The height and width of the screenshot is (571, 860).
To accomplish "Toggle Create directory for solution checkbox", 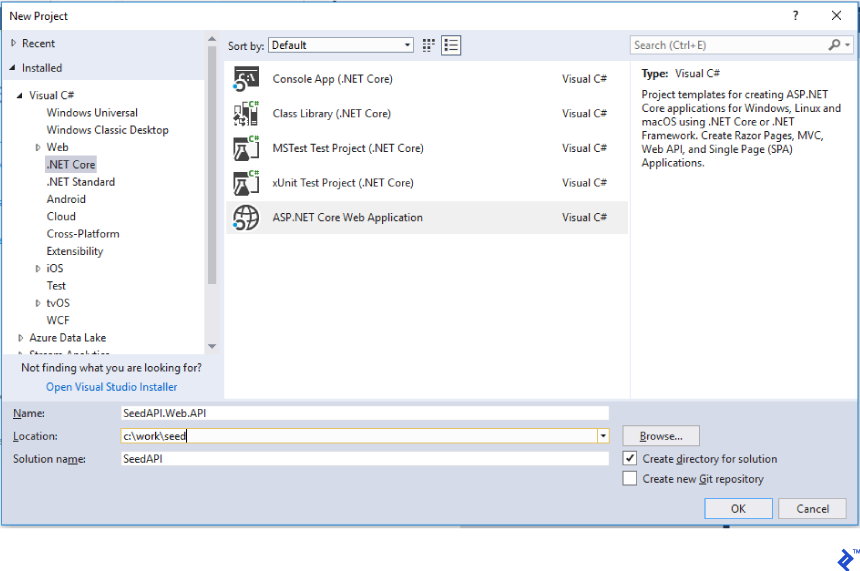I will tap(630, 458).
